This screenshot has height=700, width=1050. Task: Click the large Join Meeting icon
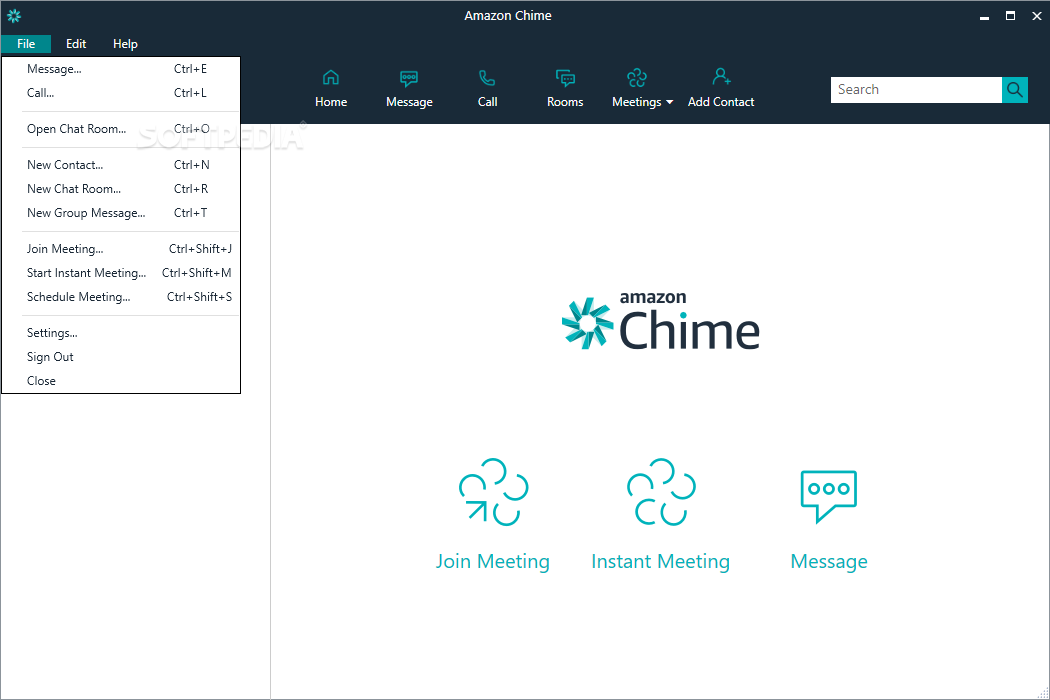[x=494, y=492]
